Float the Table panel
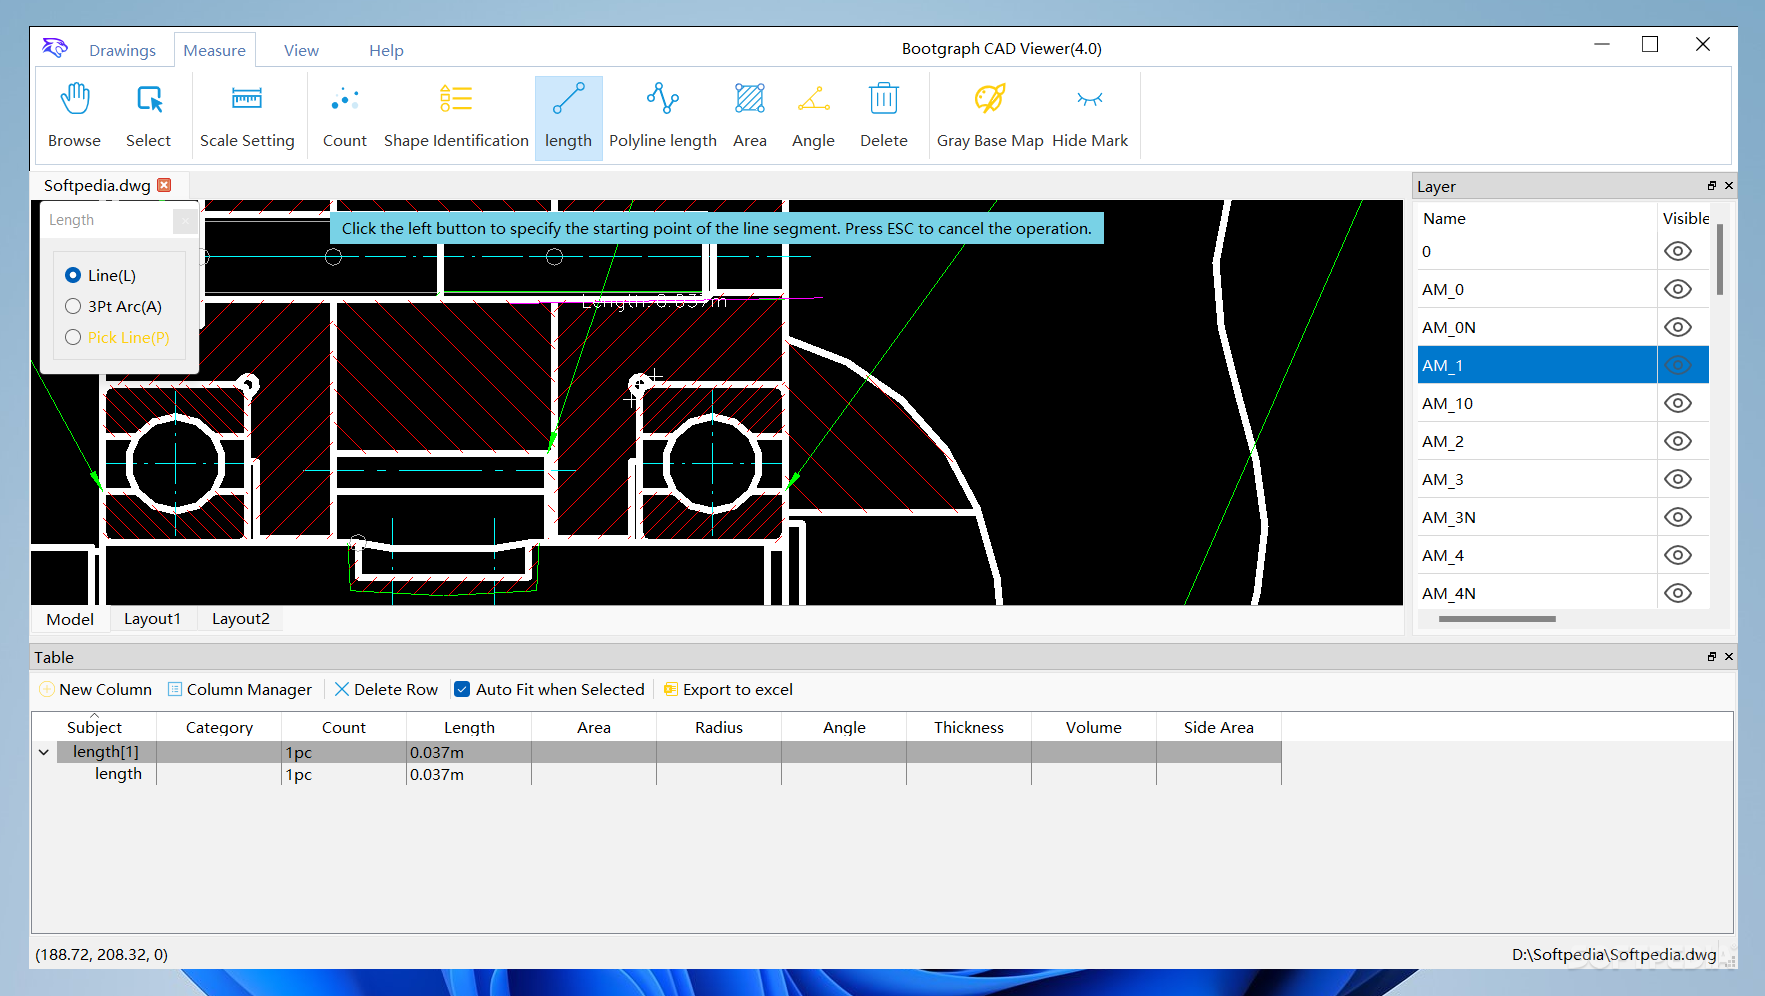Viewport: 1765px width, 996px height. pos(1711,657)
